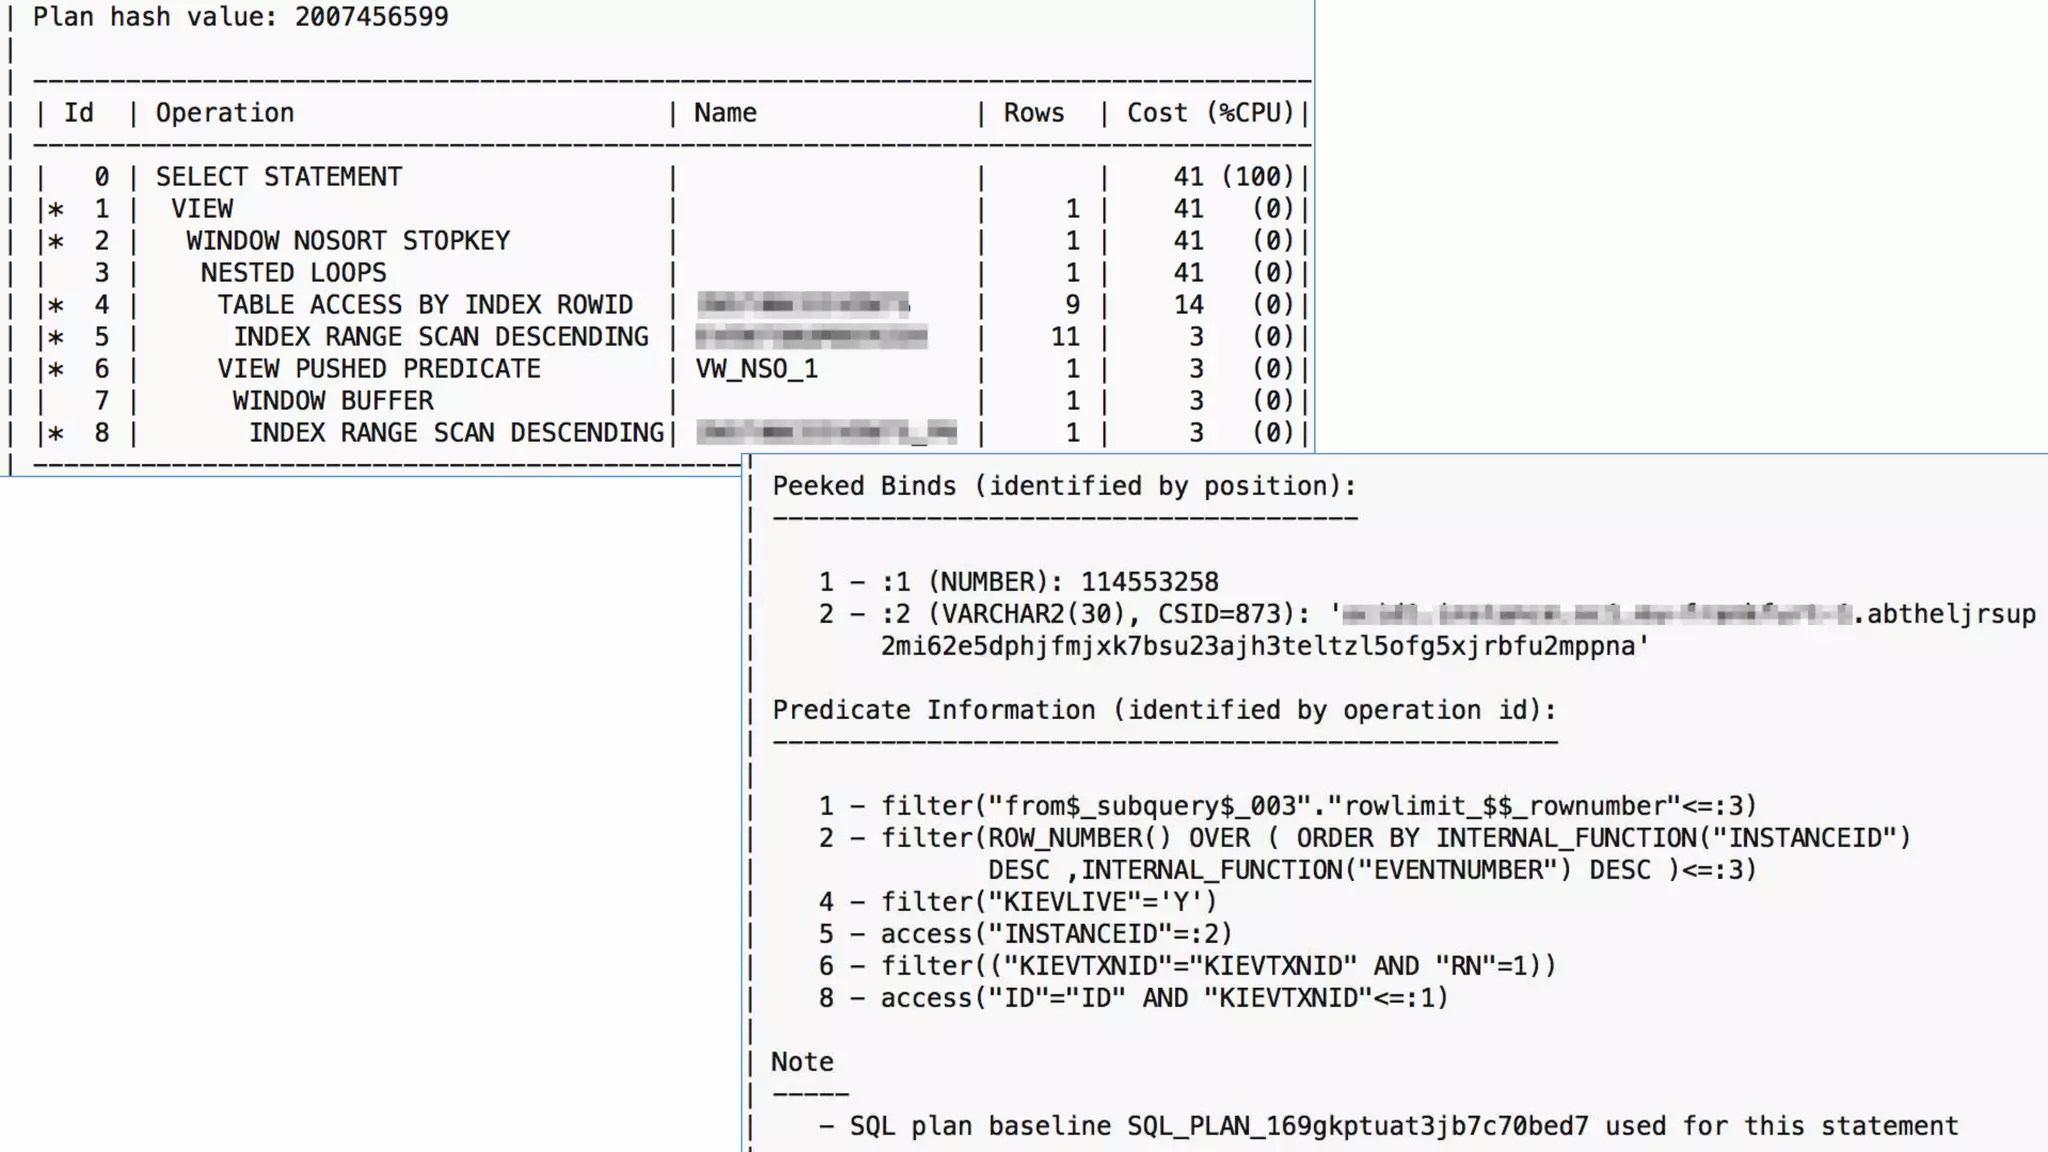Click the Cost (%CPU) column header
The image size is (2048, 1152).
point(1210,113)
